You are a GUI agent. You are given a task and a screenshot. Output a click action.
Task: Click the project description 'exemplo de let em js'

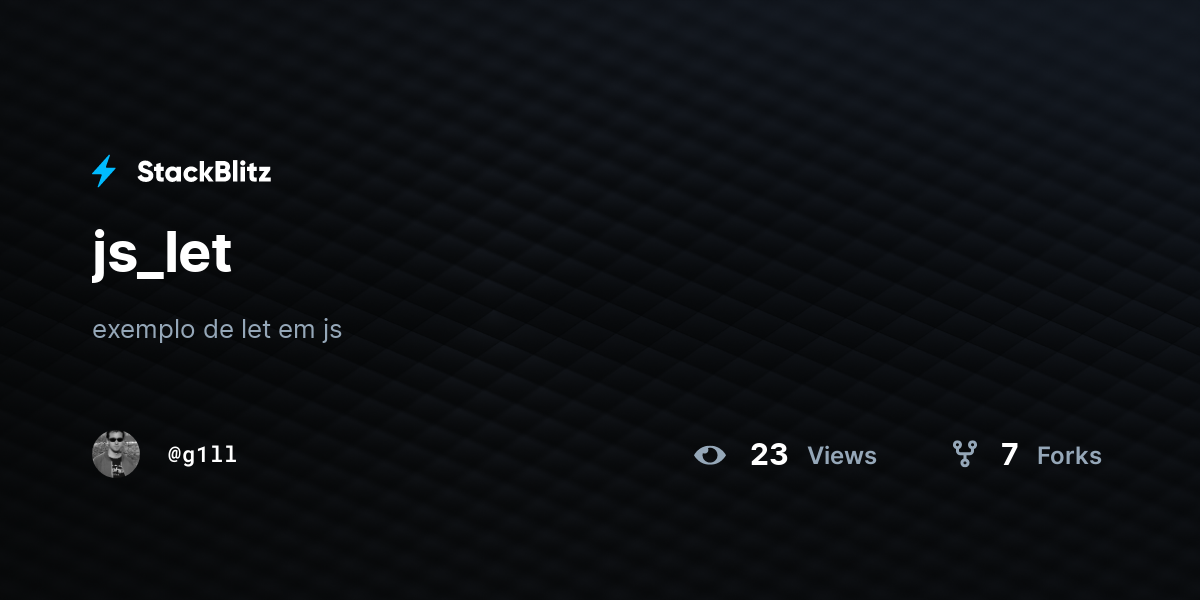pyautogui.click(x=217, y=329)
